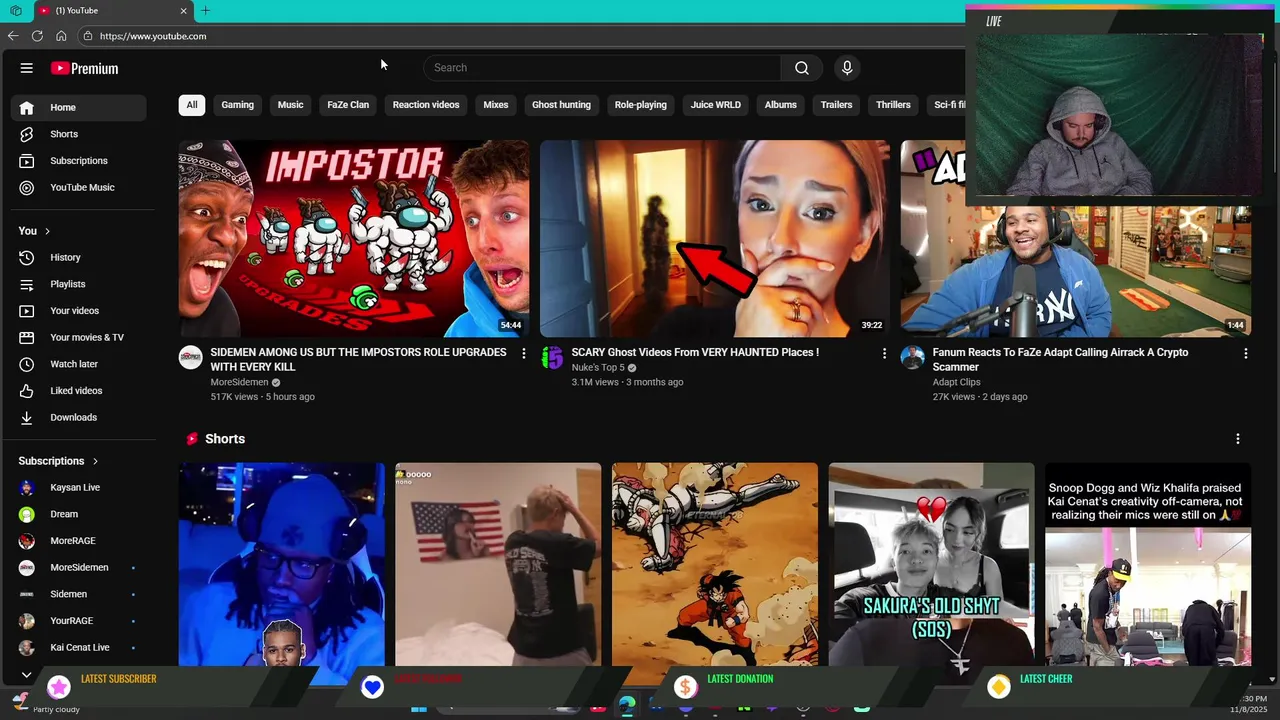This screenshot has width=1280, height=720.
Task: Select the Juice WRLD chip
Action: click(x=716, y=105)
